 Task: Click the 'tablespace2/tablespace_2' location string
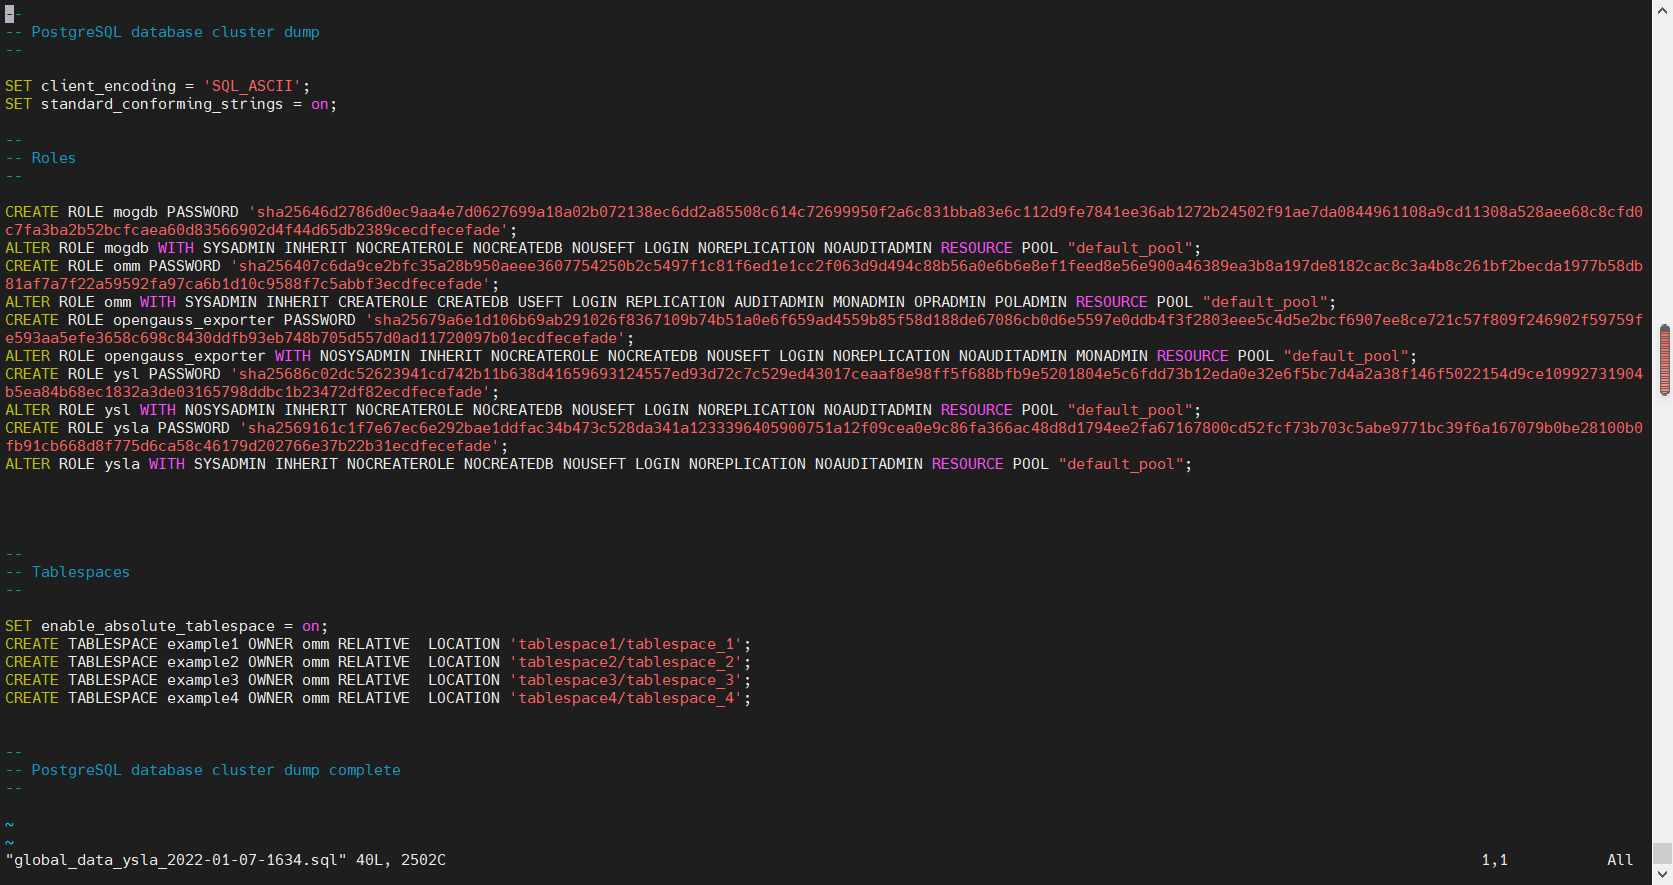(626, 662)
